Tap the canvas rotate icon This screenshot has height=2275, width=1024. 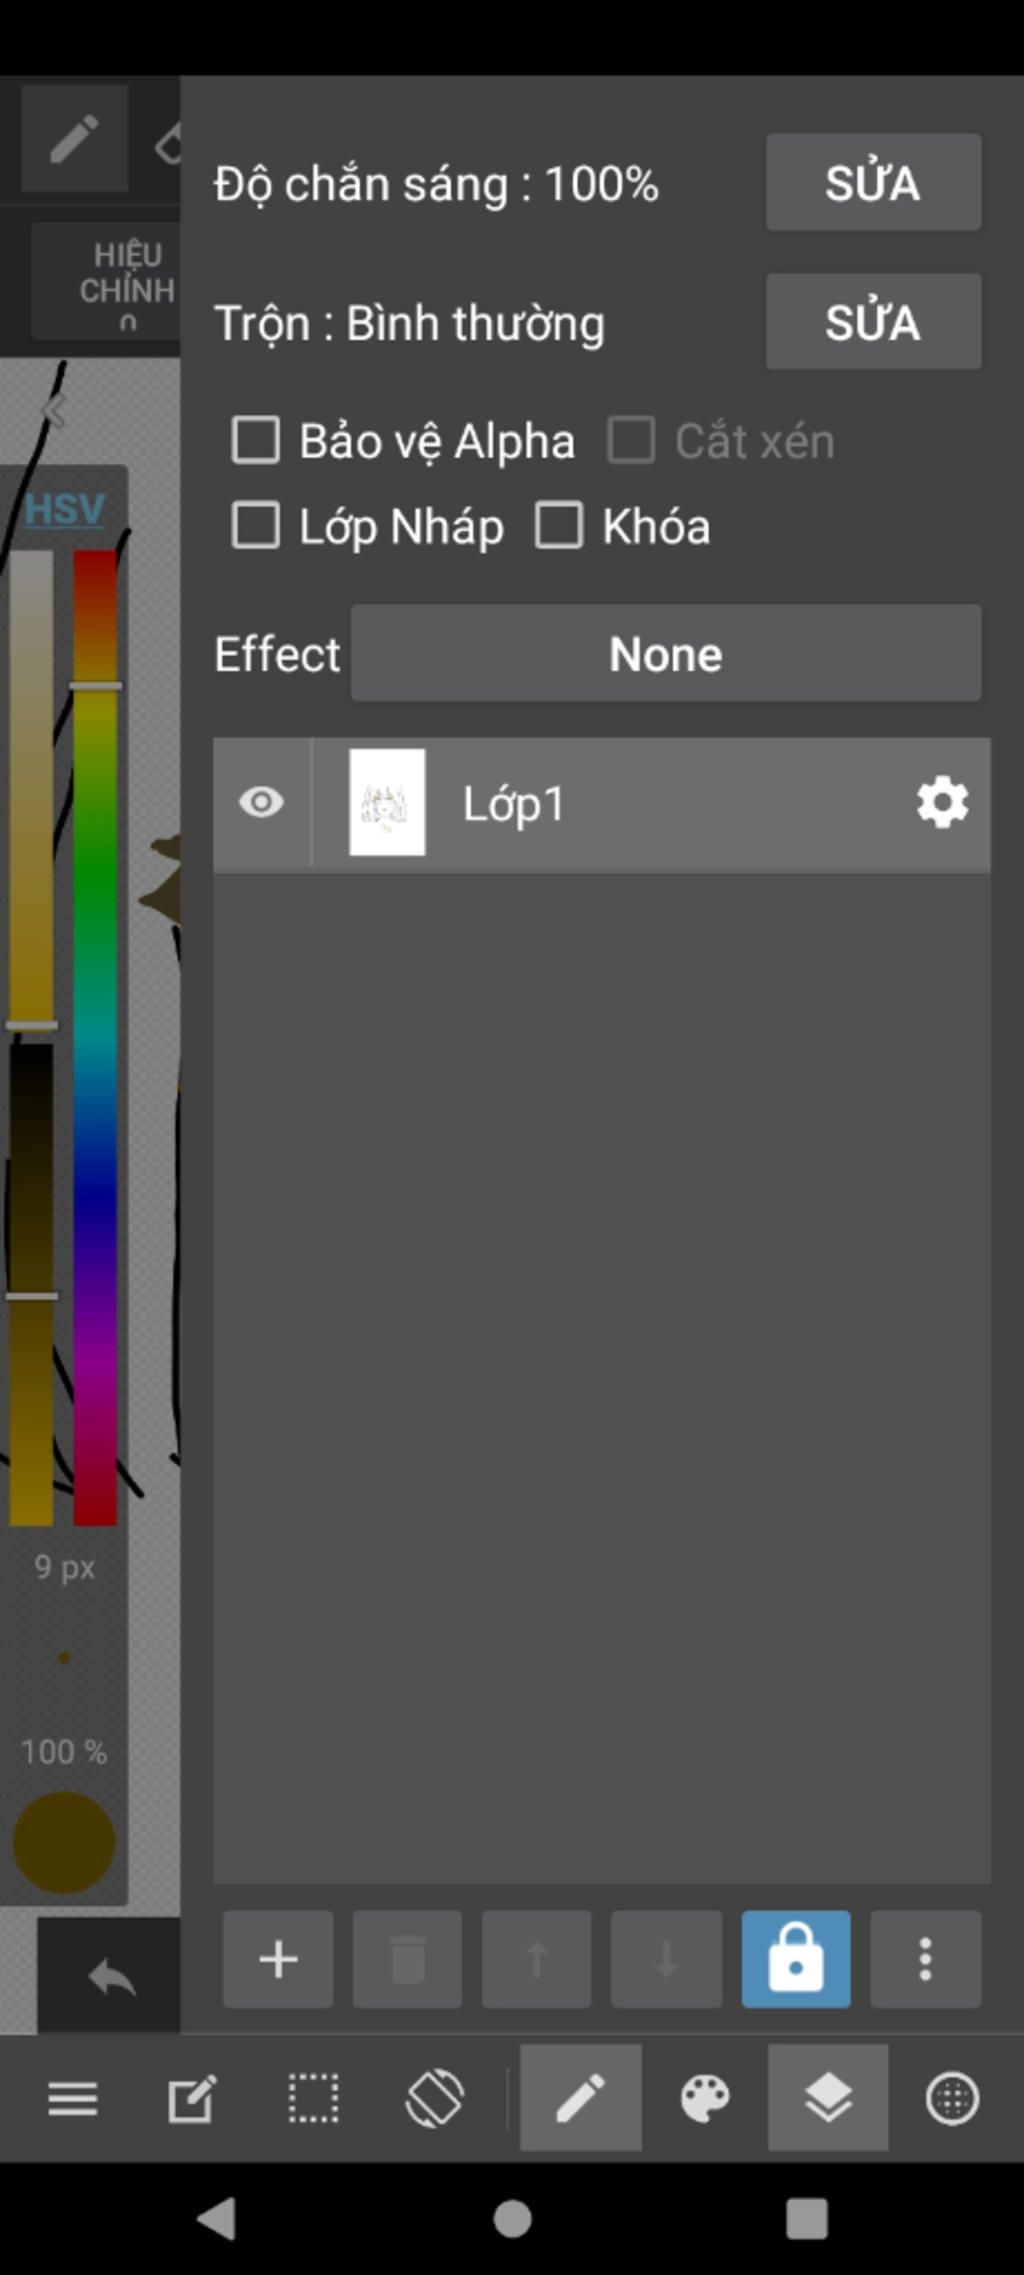[x=434, y=2098]
